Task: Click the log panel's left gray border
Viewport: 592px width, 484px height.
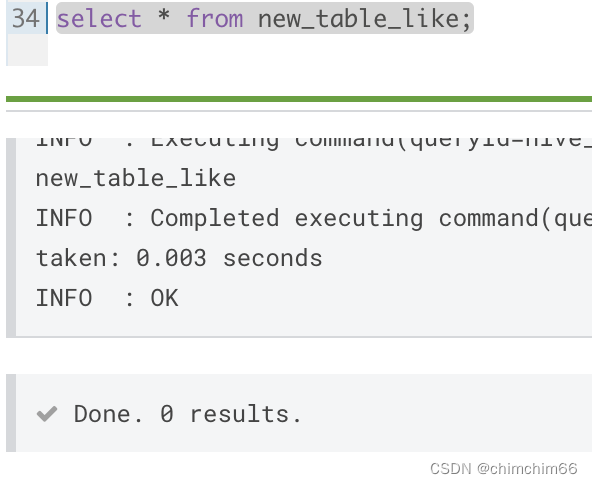Action: [x=11, y=237]
